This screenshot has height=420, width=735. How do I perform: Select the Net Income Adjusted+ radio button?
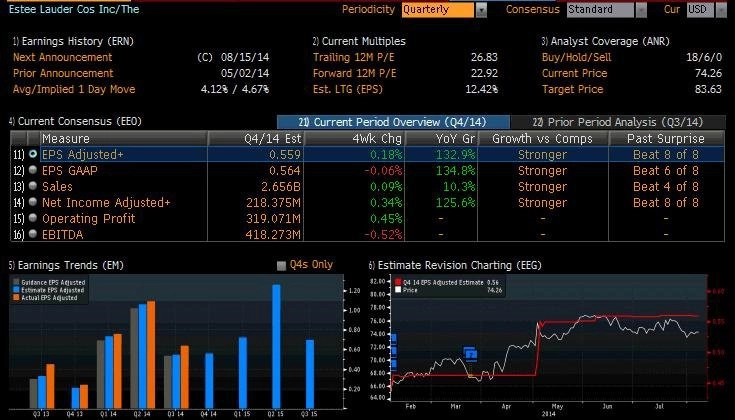(x=33, y=202)
